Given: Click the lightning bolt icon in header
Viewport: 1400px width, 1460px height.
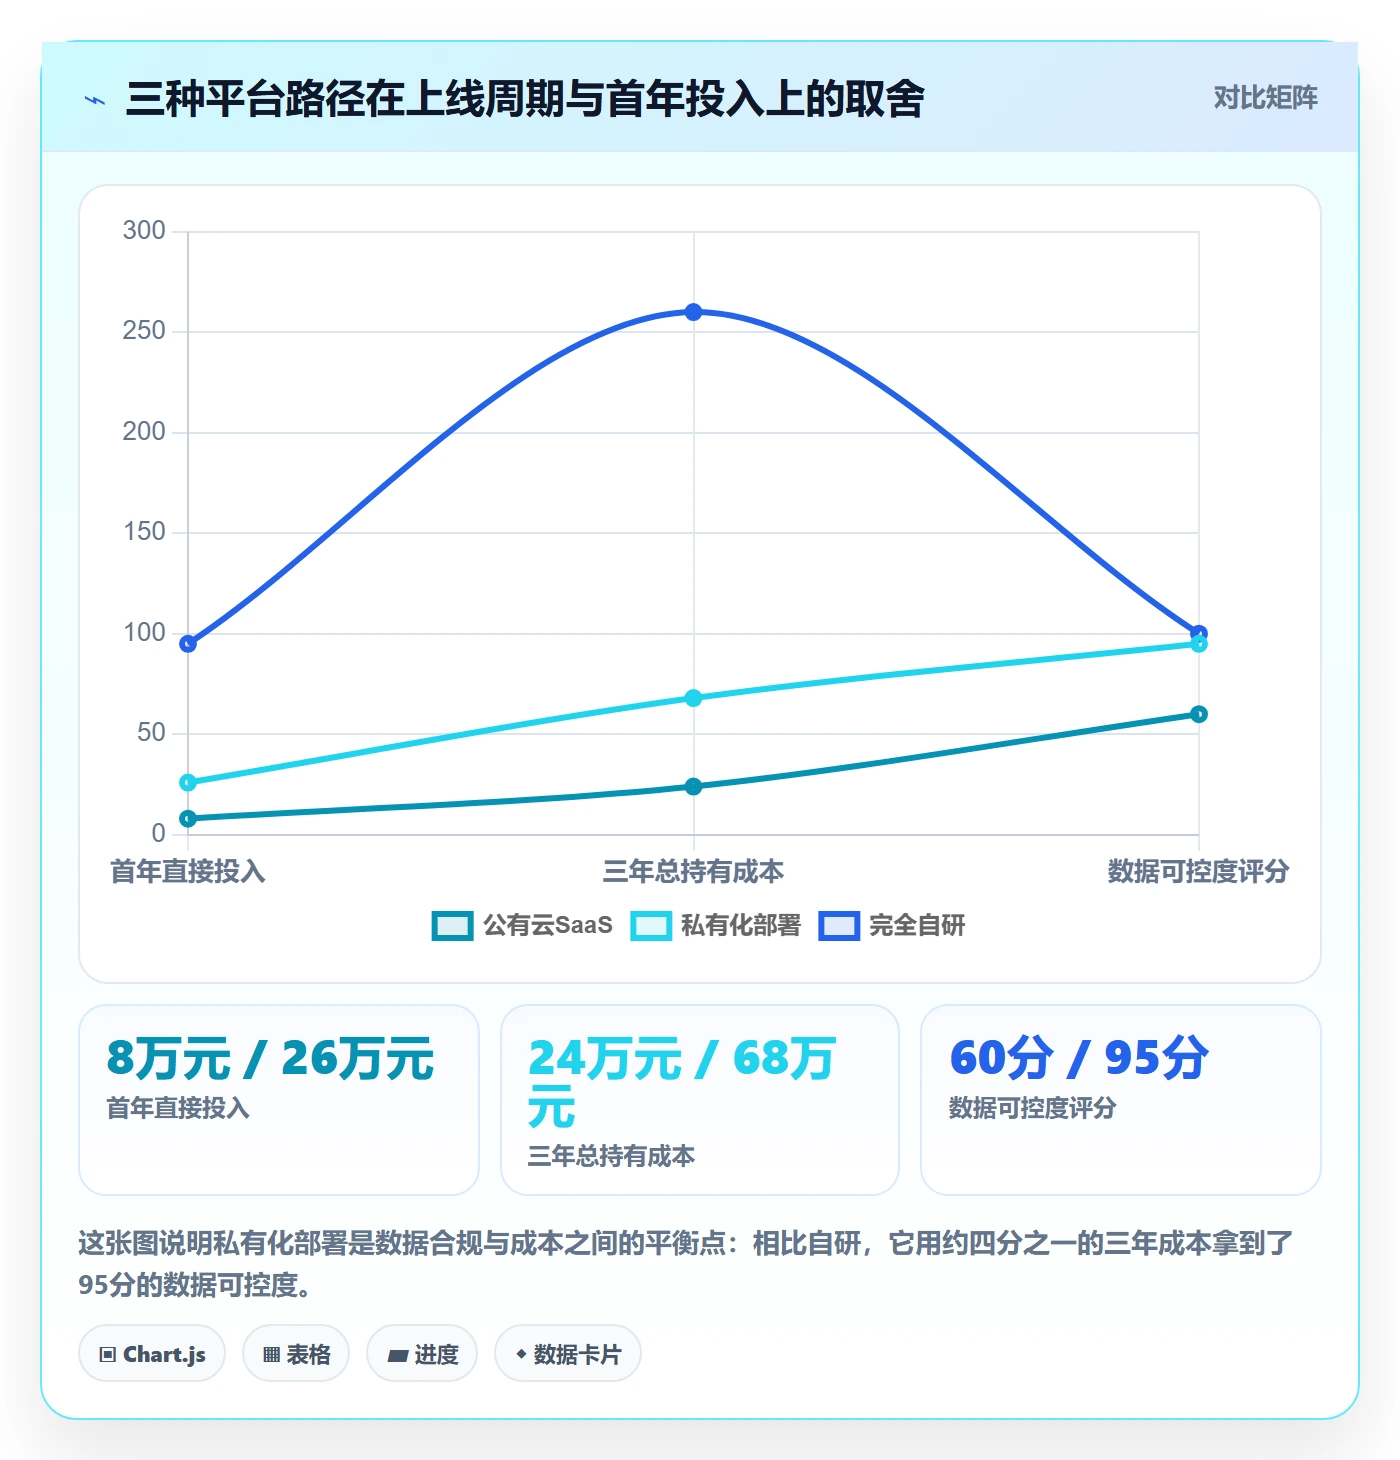Looking at the screenshot, I should point(95,100).
